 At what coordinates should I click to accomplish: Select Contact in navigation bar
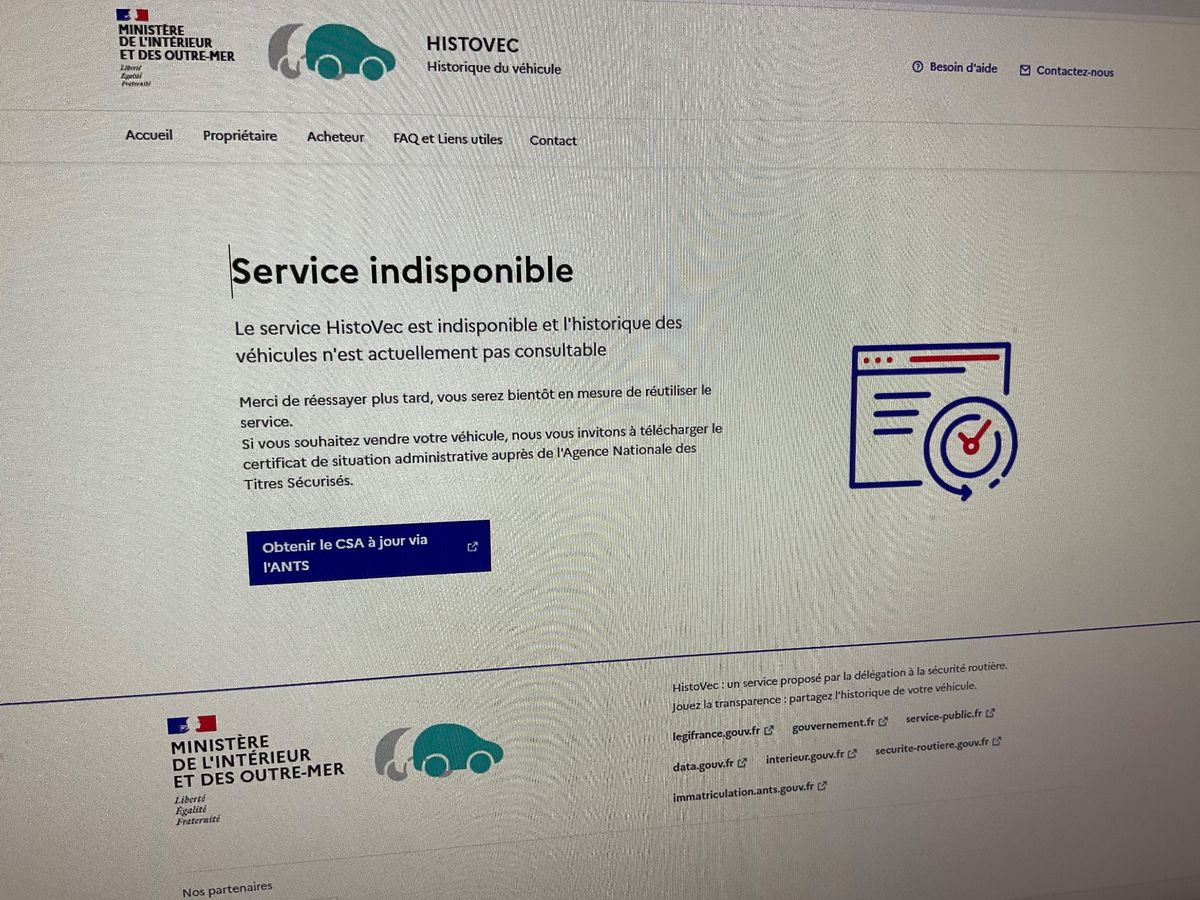click(553, 141)
